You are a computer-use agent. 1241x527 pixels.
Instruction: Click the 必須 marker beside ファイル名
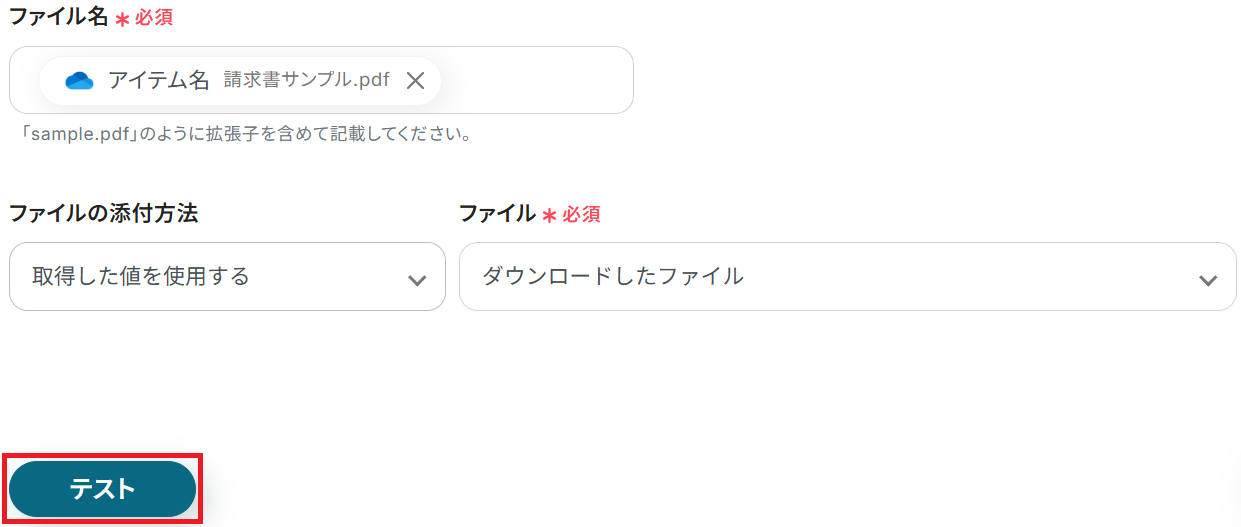(154, 18)
